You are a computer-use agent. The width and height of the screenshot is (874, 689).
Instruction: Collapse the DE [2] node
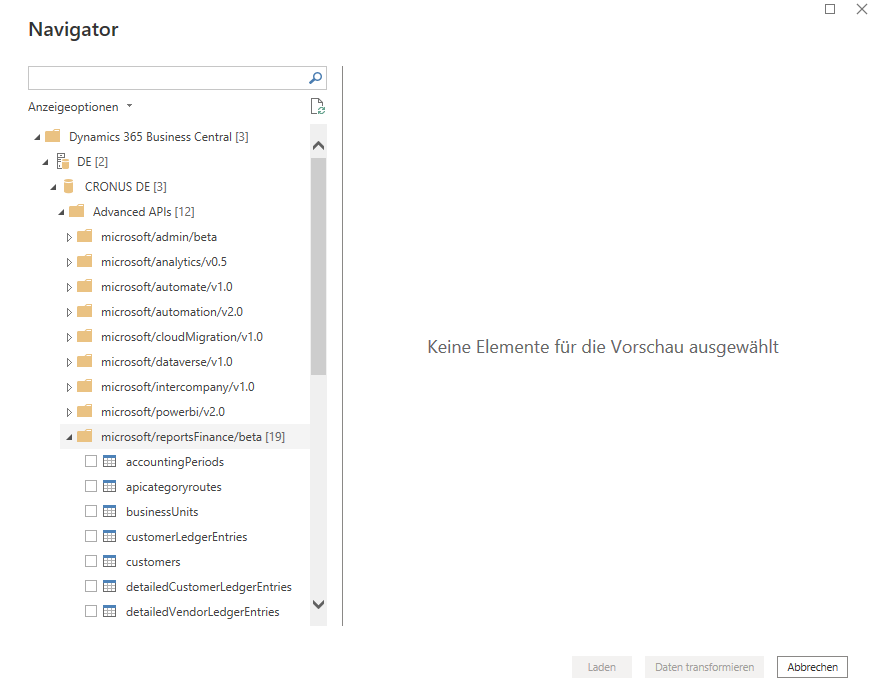pyautogui.click(x=46, y=162)
